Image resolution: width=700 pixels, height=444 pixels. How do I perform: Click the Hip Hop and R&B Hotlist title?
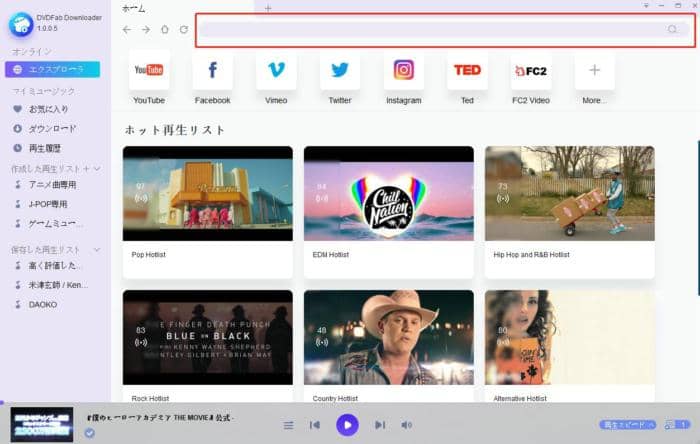tap(531, 255)
